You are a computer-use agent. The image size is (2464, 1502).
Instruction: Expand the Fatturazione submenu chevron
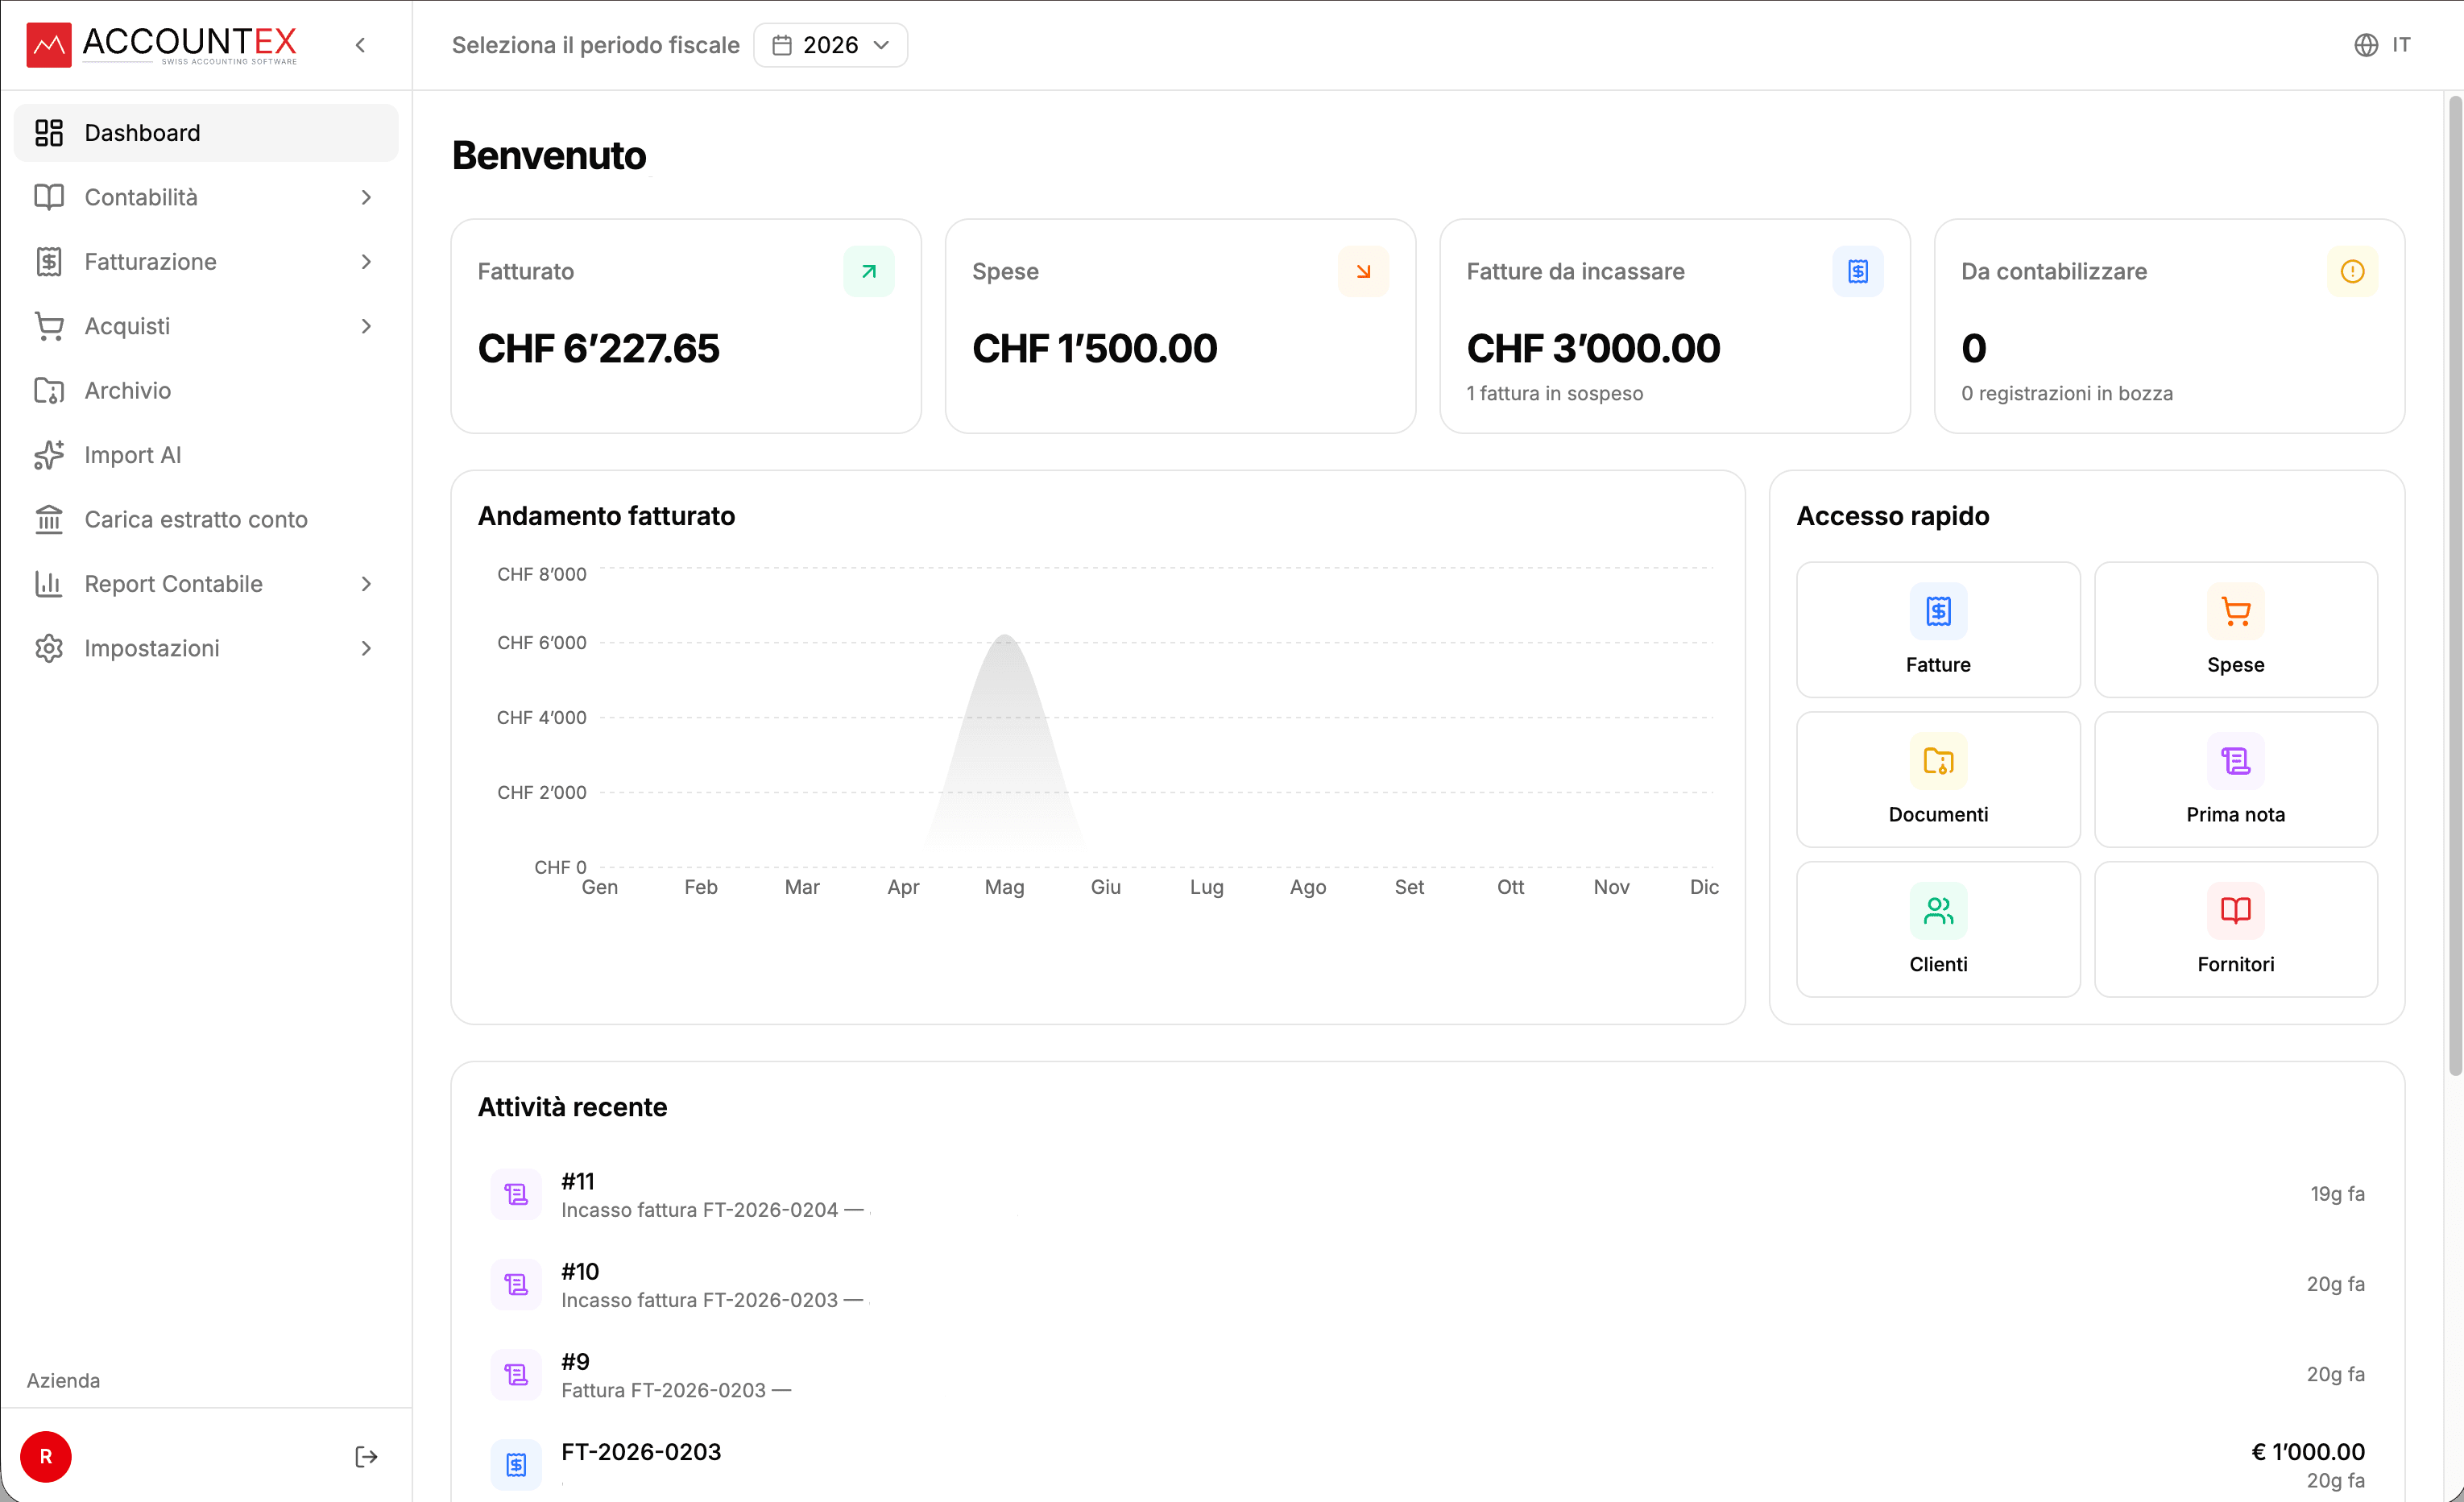pos(366,262)
